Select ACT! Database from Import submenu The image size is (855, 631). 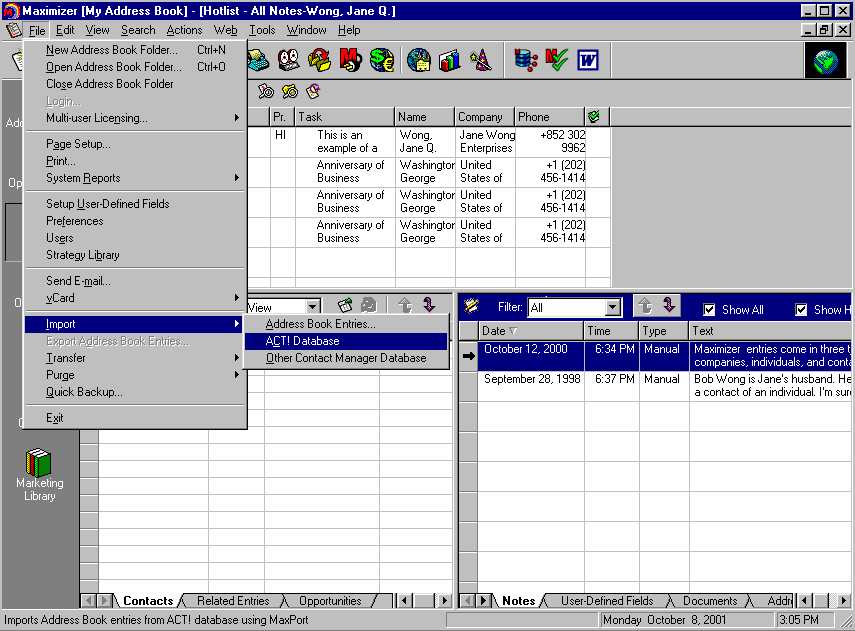point(302,341)
